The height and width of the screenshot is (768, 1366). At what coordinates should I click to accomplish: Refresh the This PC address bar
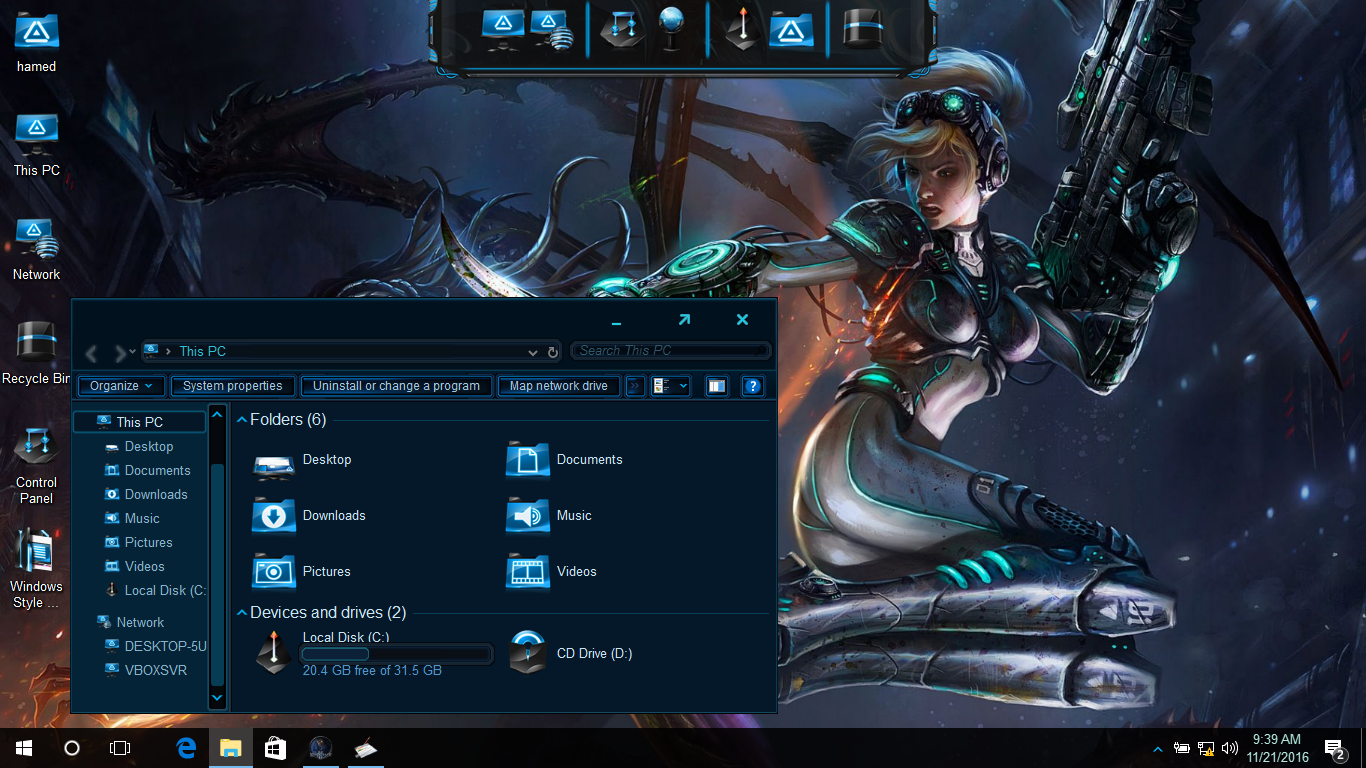tap(553, 352)
